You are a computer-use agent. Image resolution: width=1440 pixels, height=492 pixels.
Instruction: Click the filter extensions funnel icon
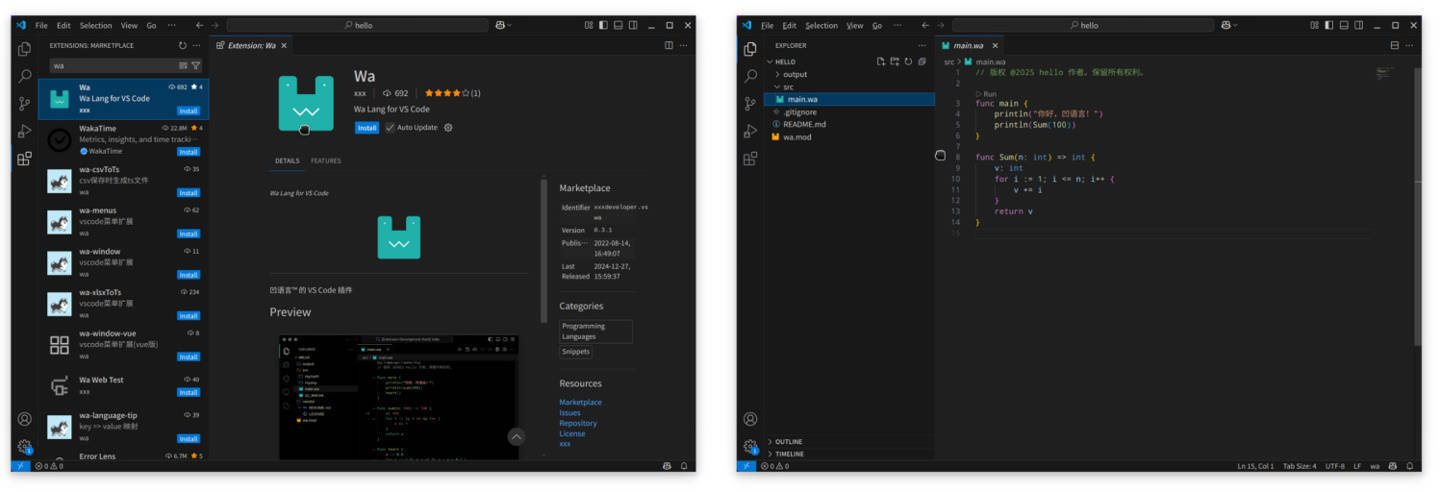196,65
